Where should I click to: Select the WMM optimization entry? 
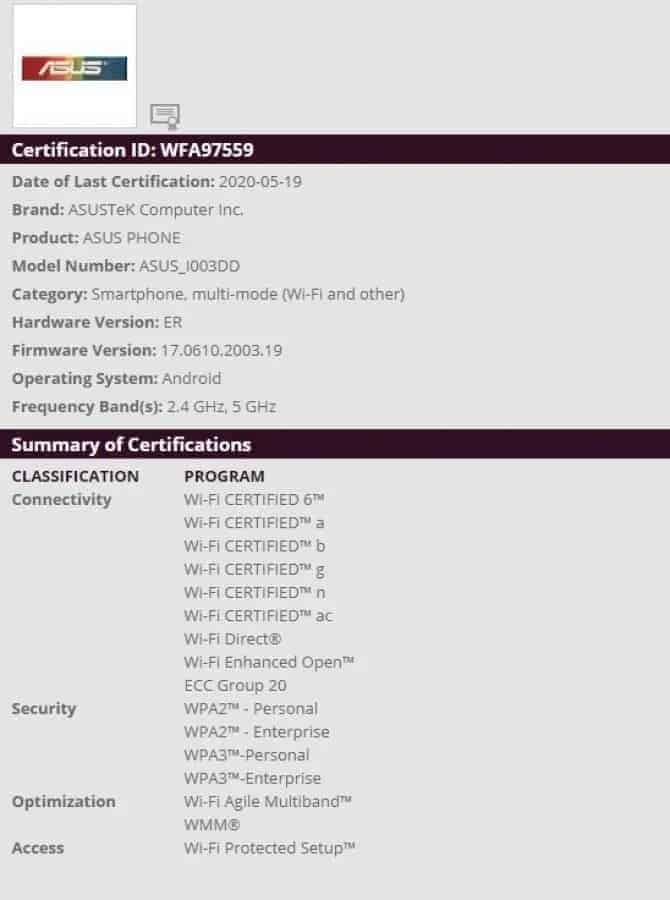tap(212, 825)
